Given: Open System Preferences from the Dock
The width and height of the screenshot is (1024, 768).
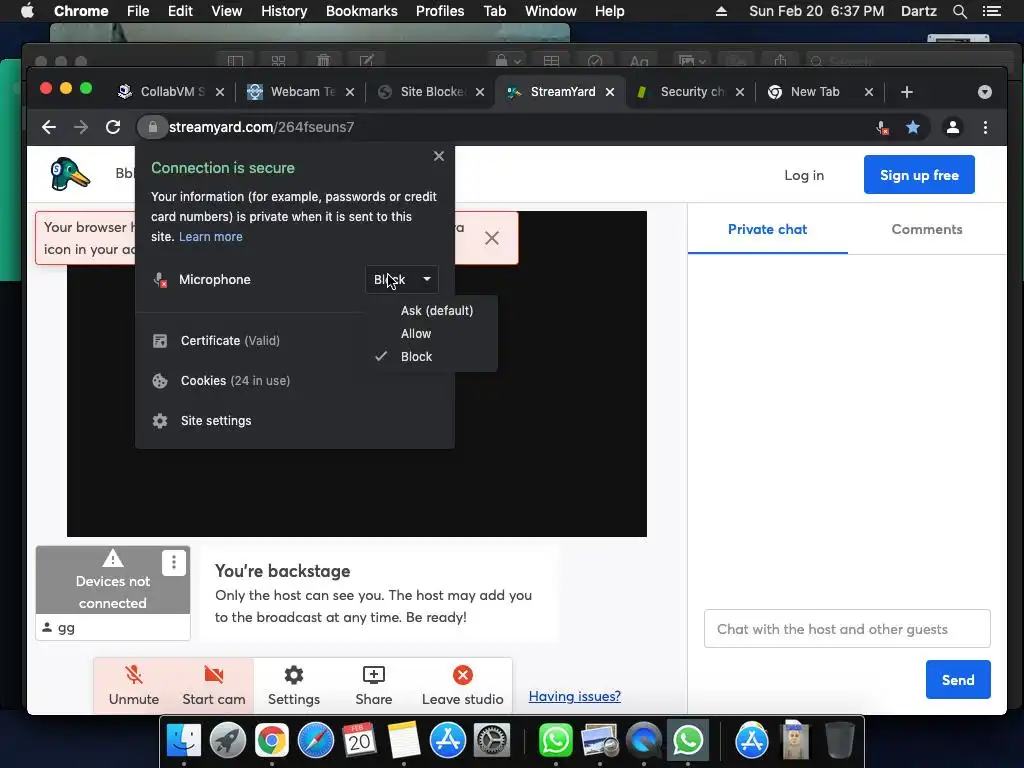Looking at the screenshot, I should tap(491, 740).
